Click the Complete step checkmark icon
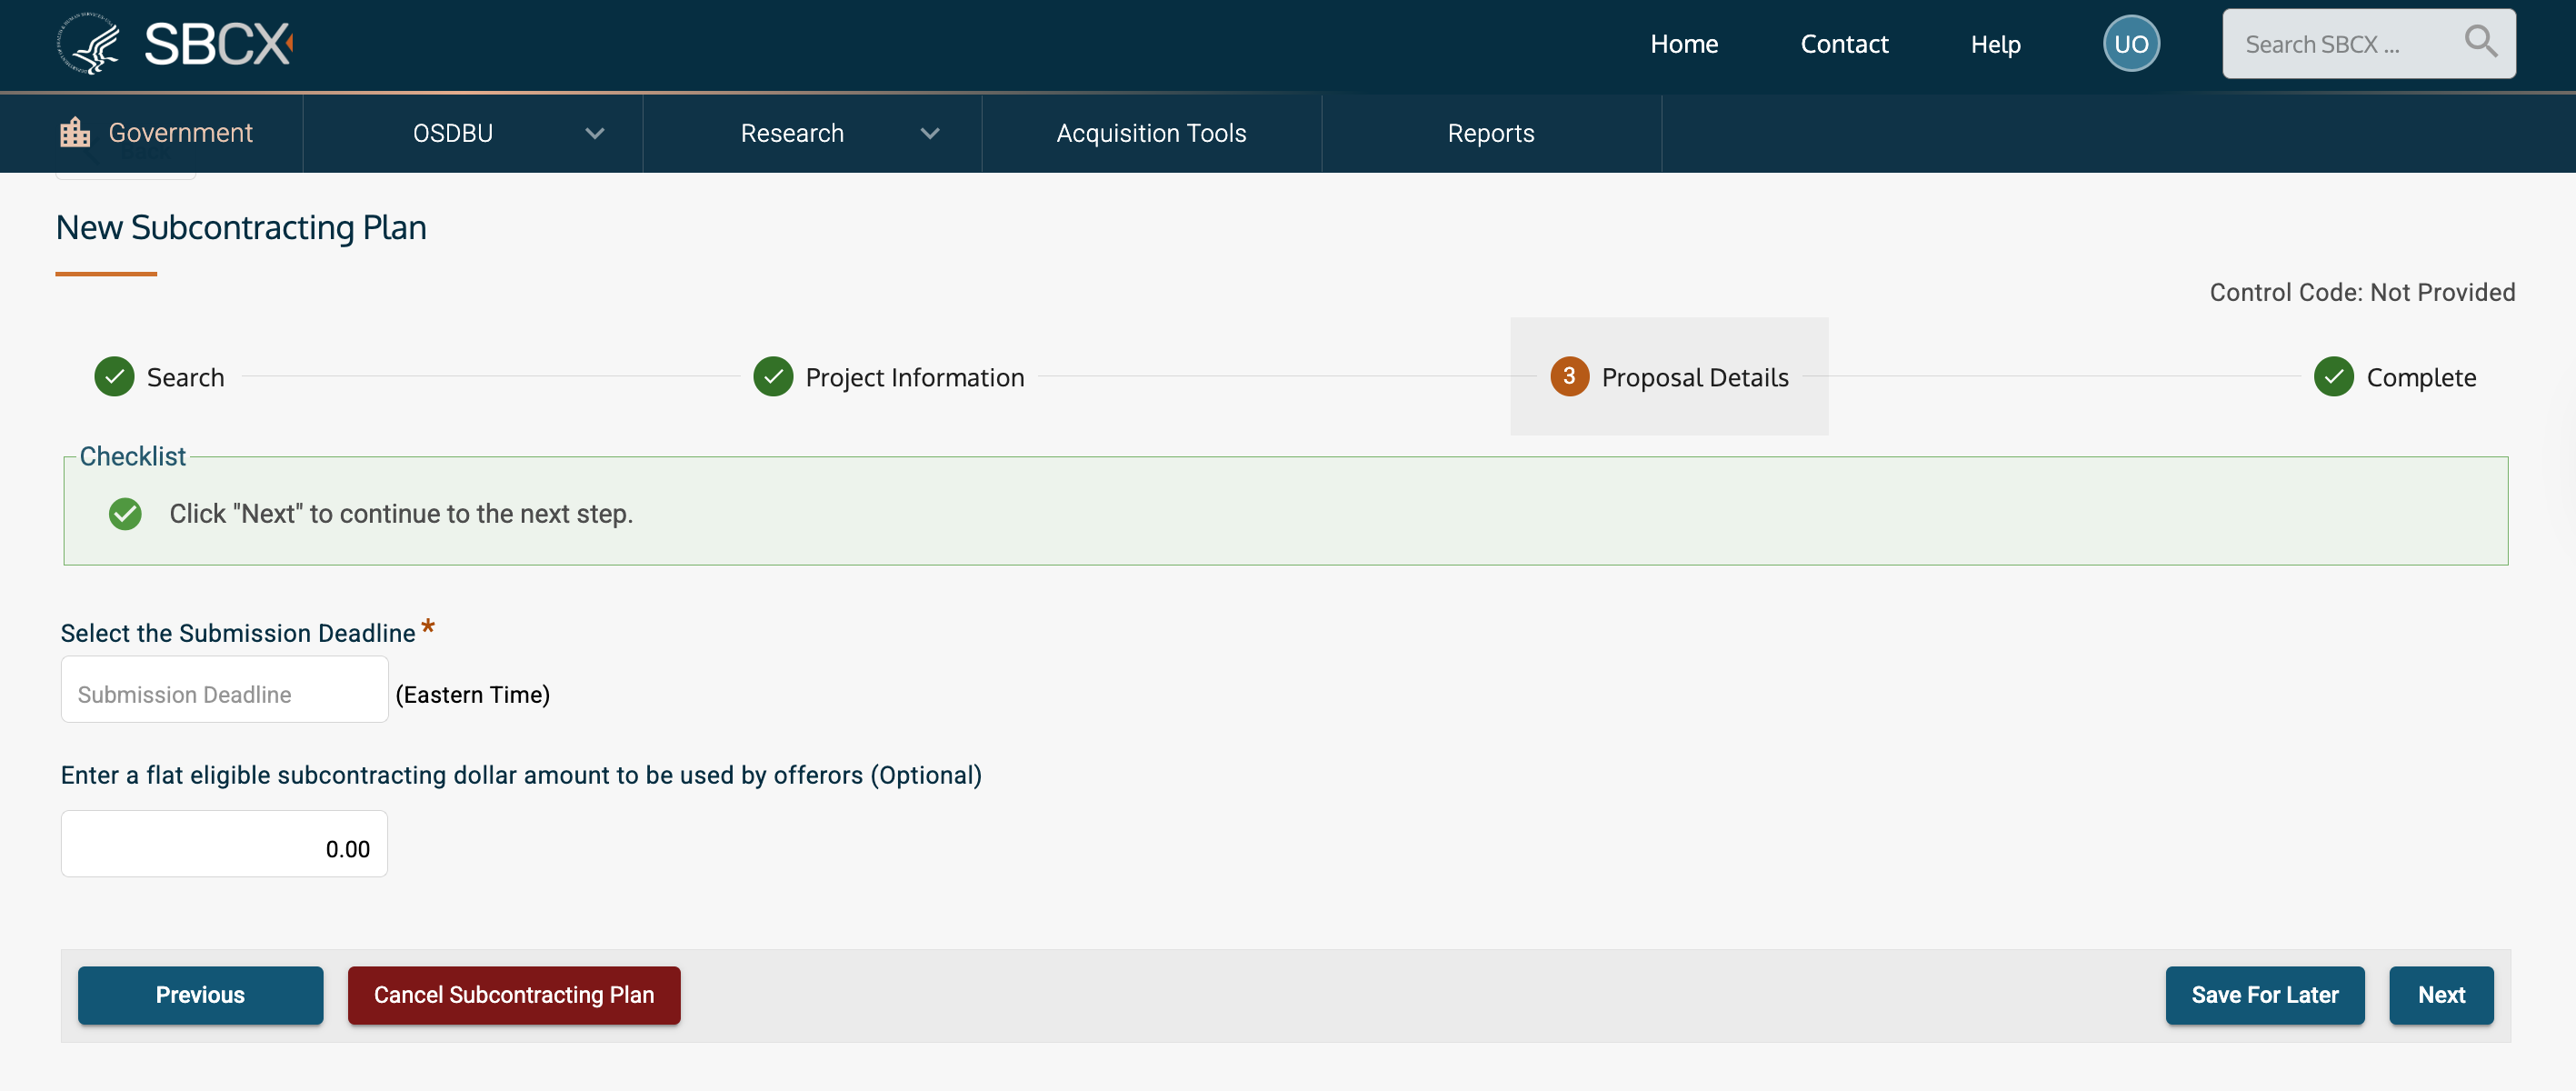The width and height of the screenshot is (2576, 1091). (2333, 377)
